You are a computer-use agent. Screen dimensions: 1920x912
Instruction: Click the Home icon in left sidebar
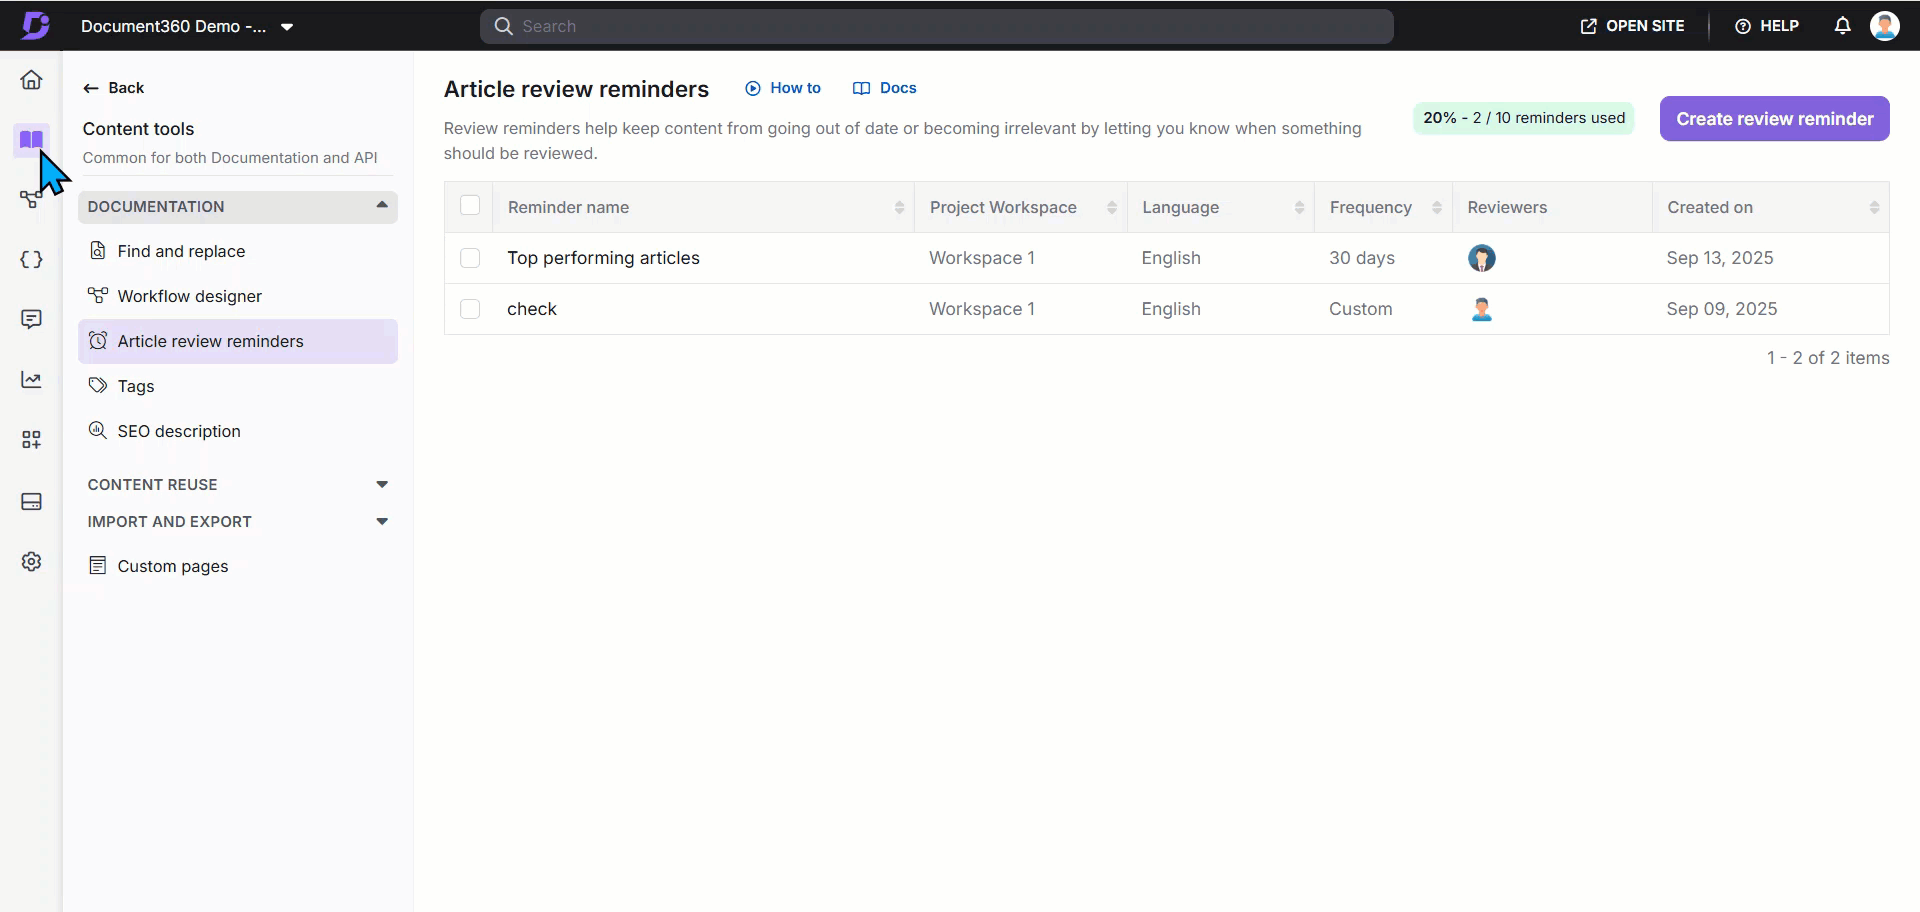click(31, 80)
